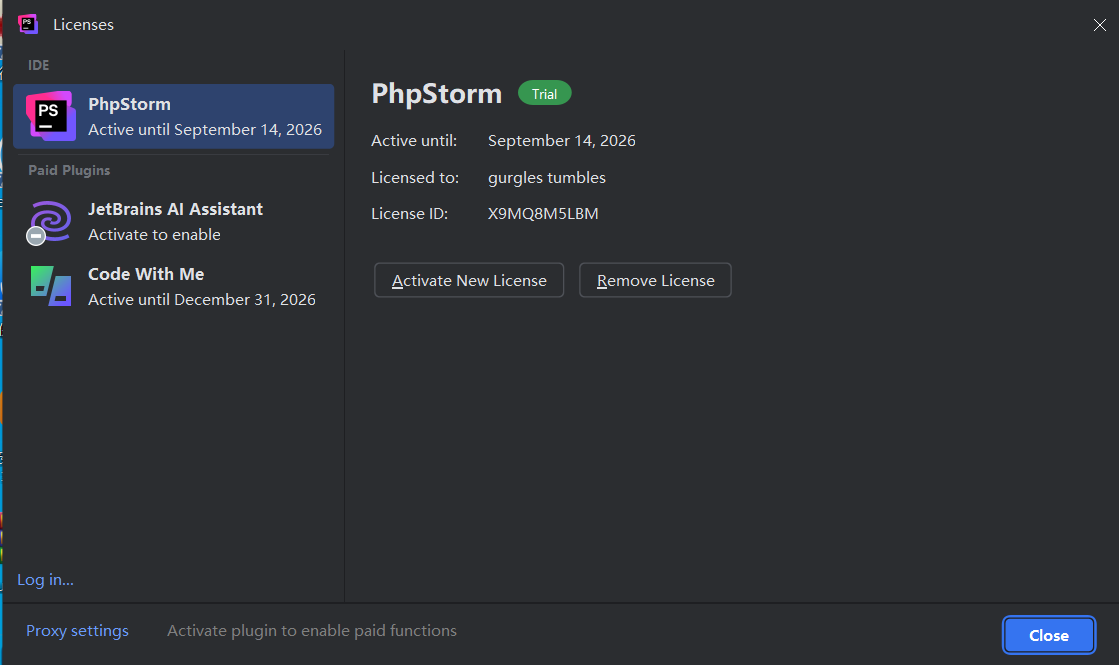Open the Log in link
This screenshot has width=1119, height=665.
coord(46,579)
